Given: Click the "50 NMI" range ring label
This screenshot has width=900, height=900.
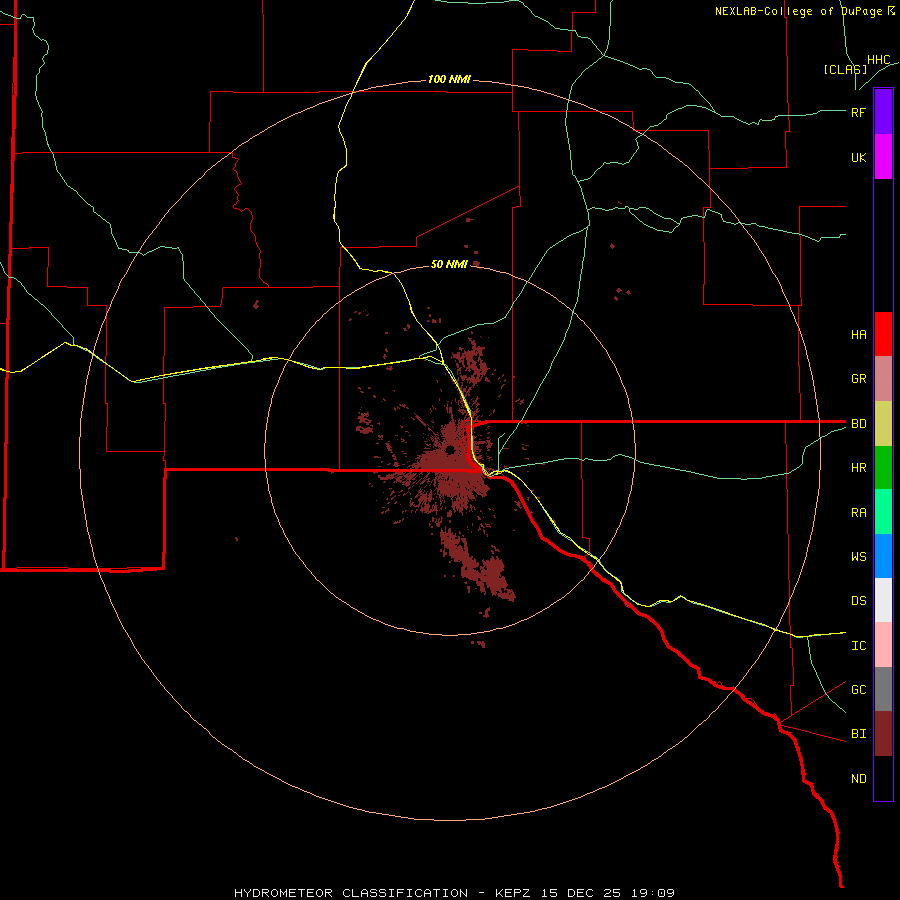Looking at the screenshot, I should [449, 264].
